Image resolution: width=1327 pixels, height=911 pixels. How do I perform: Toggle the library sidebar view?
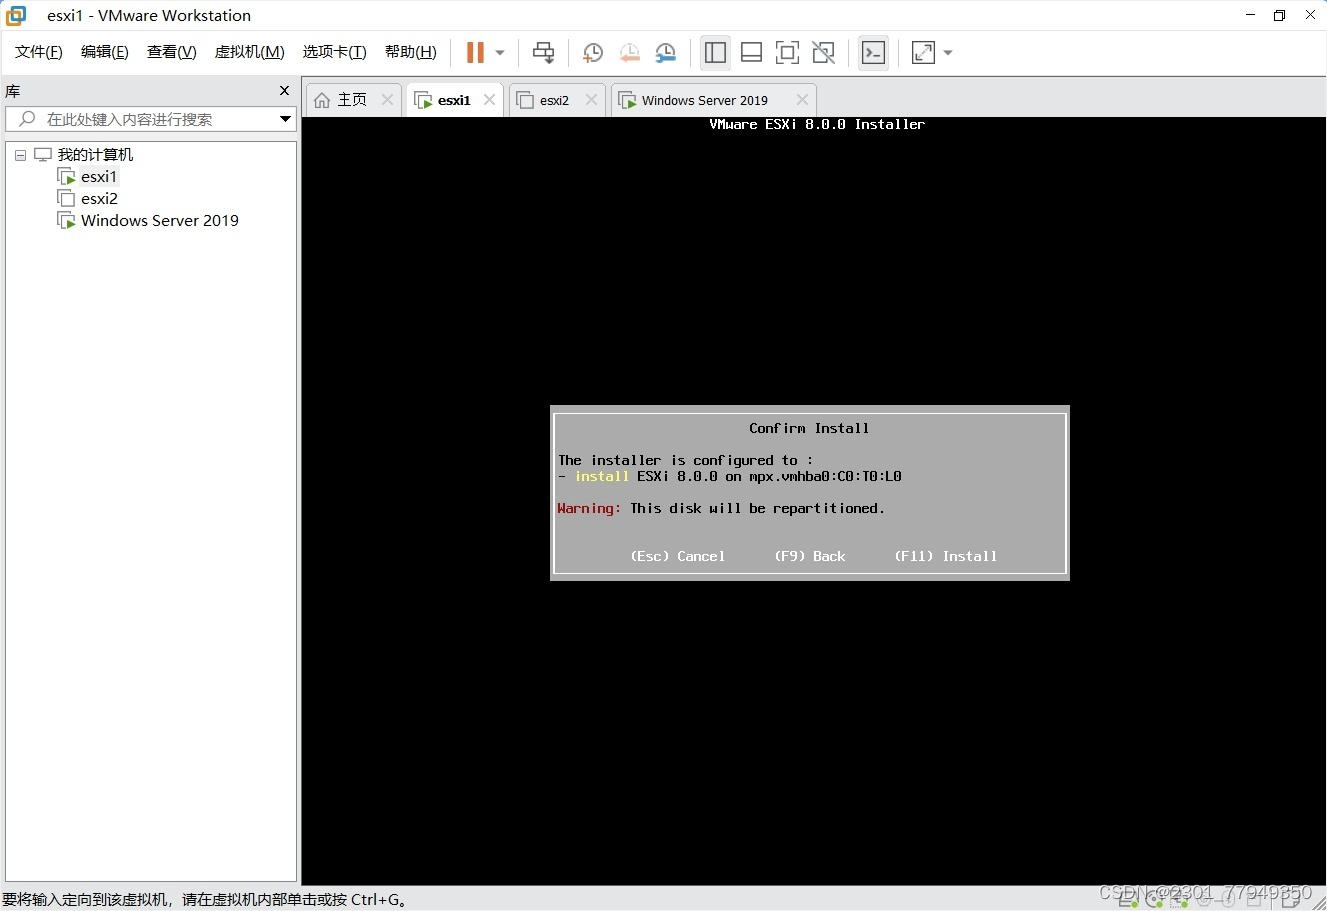[x=715, y=53]
